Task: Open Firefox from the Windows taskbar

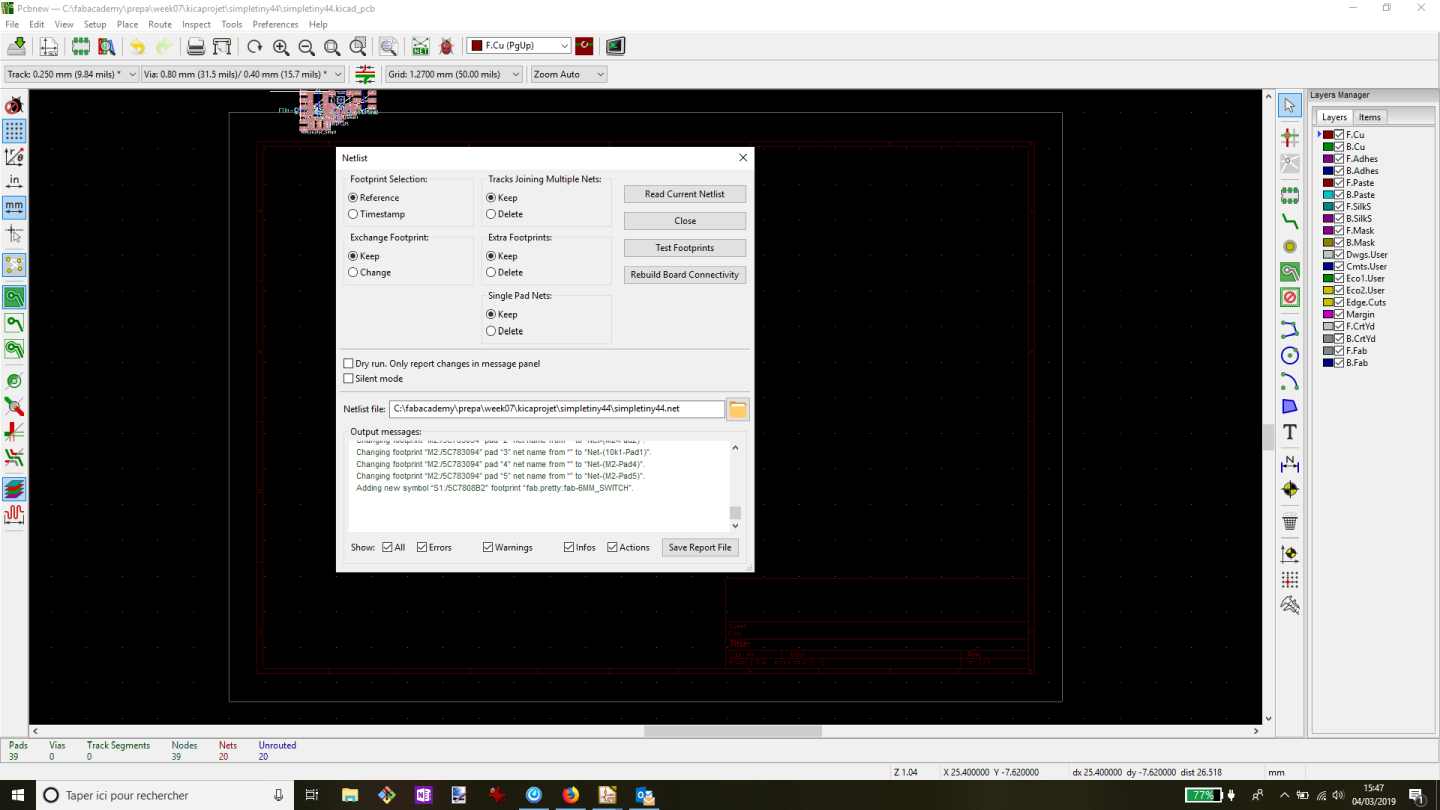Action: tap(570, 795)
